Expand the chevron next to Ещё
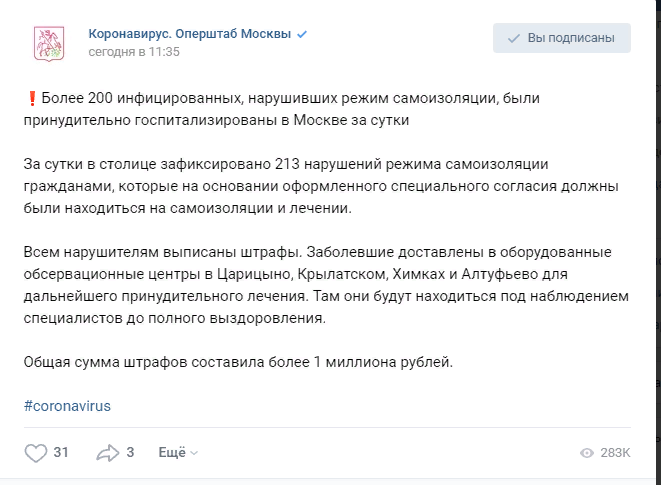 click(x=194, y=453)
